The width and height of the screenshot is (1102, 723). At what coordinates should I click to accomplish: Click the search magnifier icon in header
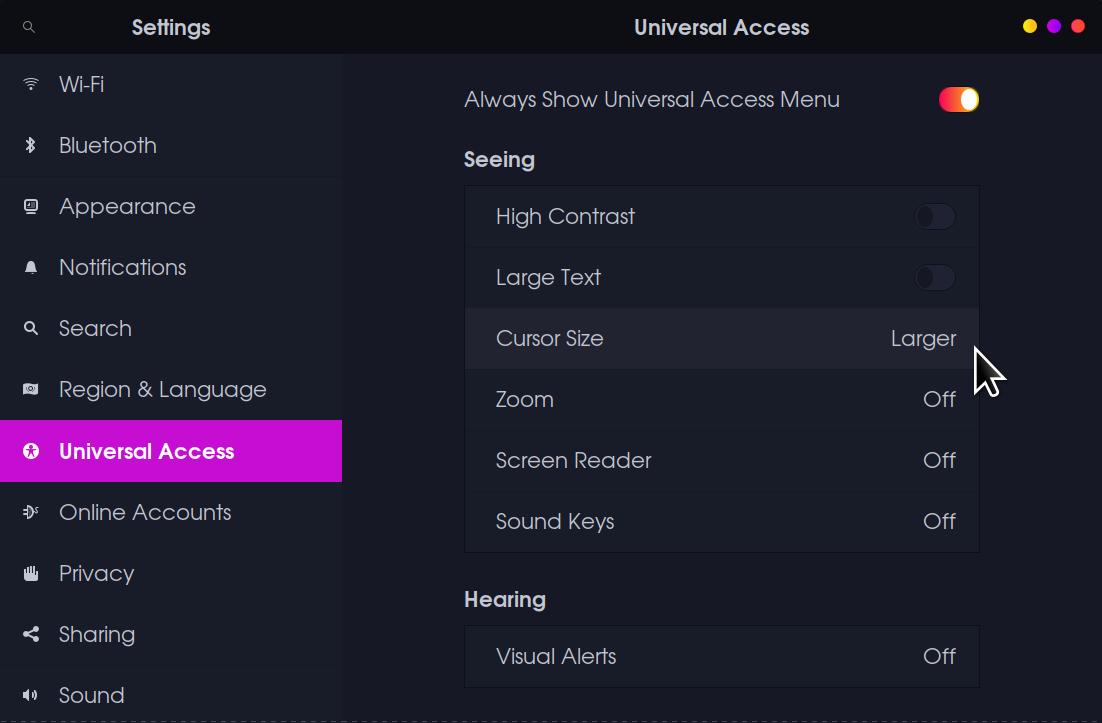29,27
